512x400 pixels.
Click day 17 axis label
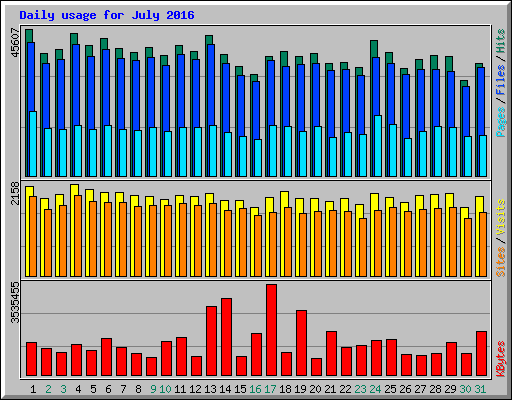point(270,389)
